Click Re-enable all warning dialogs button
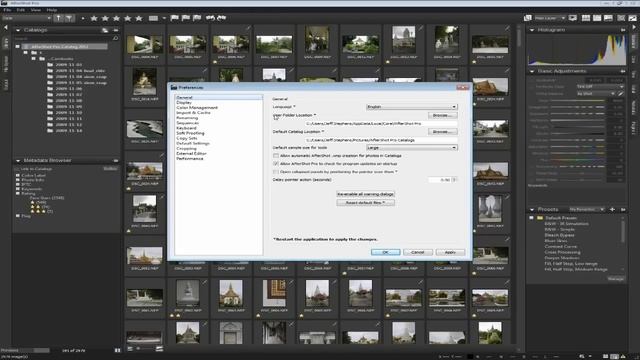 365,194
